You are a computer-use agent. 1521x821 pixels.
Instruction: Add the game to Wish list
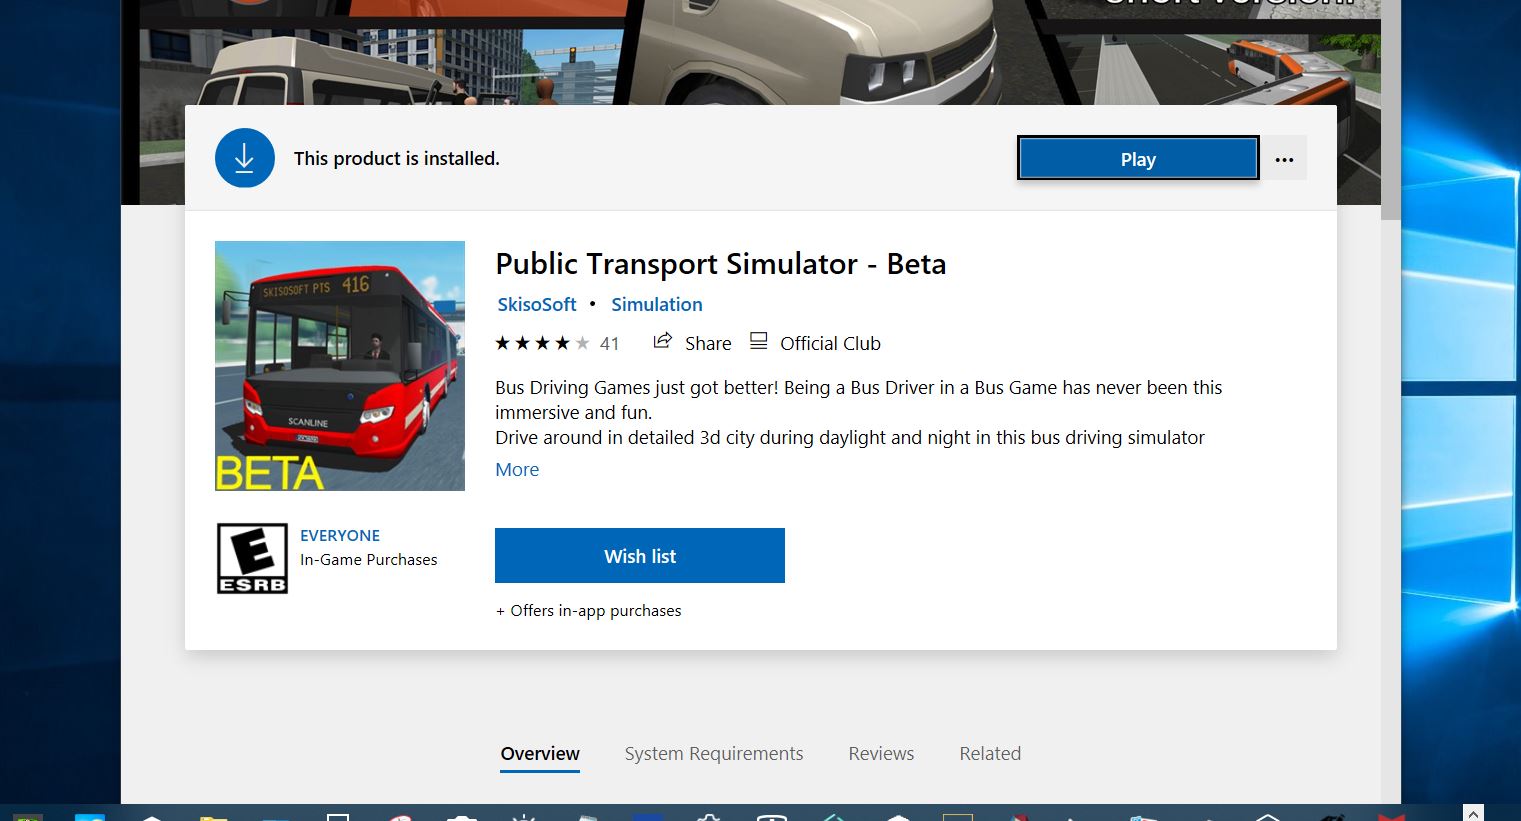[x=640, y=556]
